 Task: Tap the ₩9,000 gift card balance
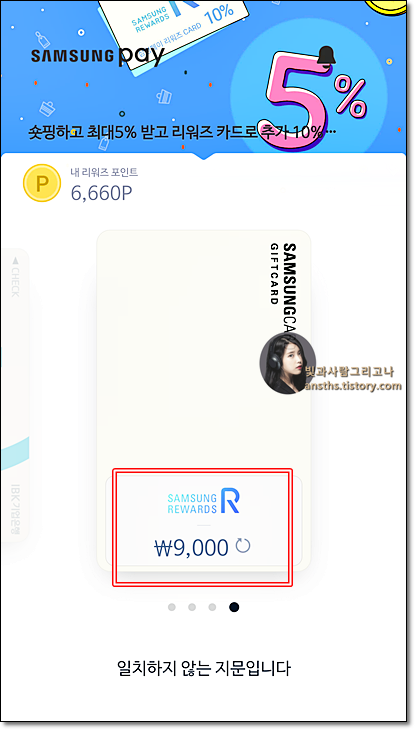[191, 548]
